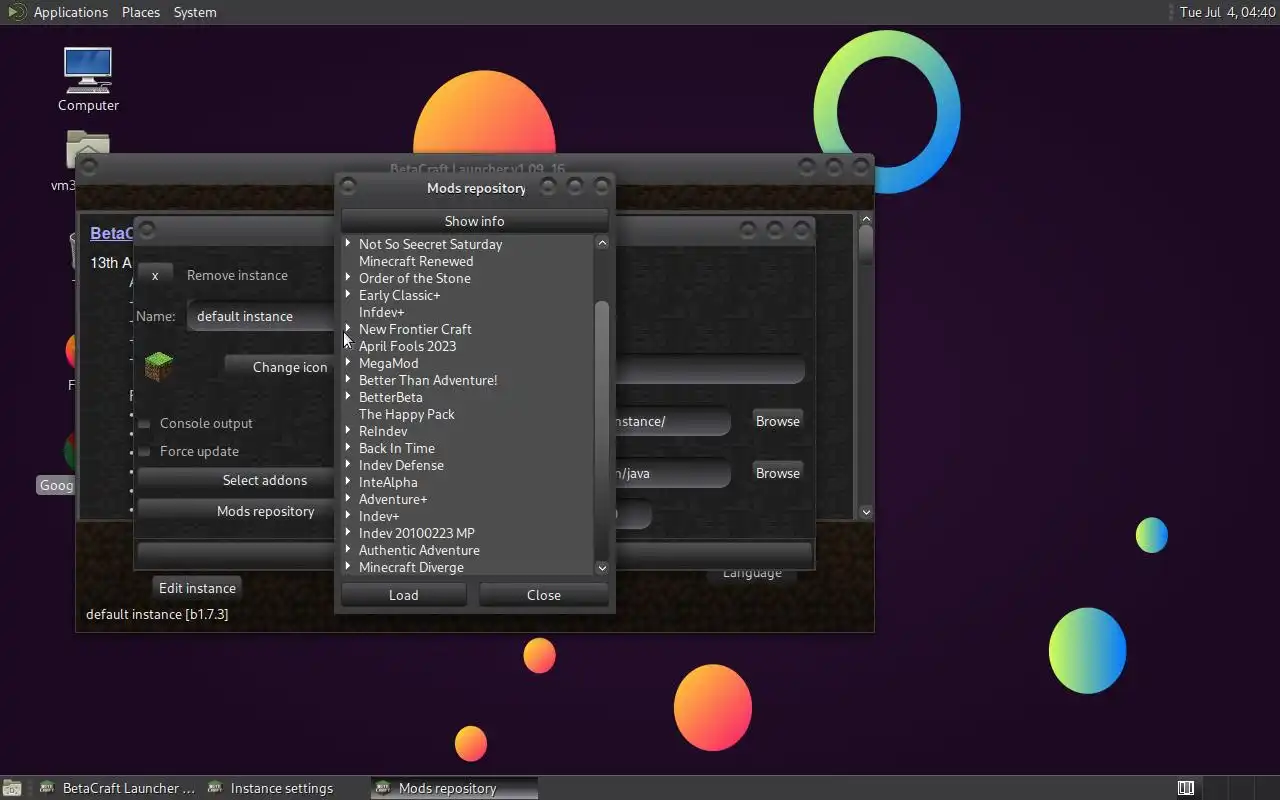1280x800 pixels.
Task: Select the Indev Defense entry
Action: tap(401, 465)
